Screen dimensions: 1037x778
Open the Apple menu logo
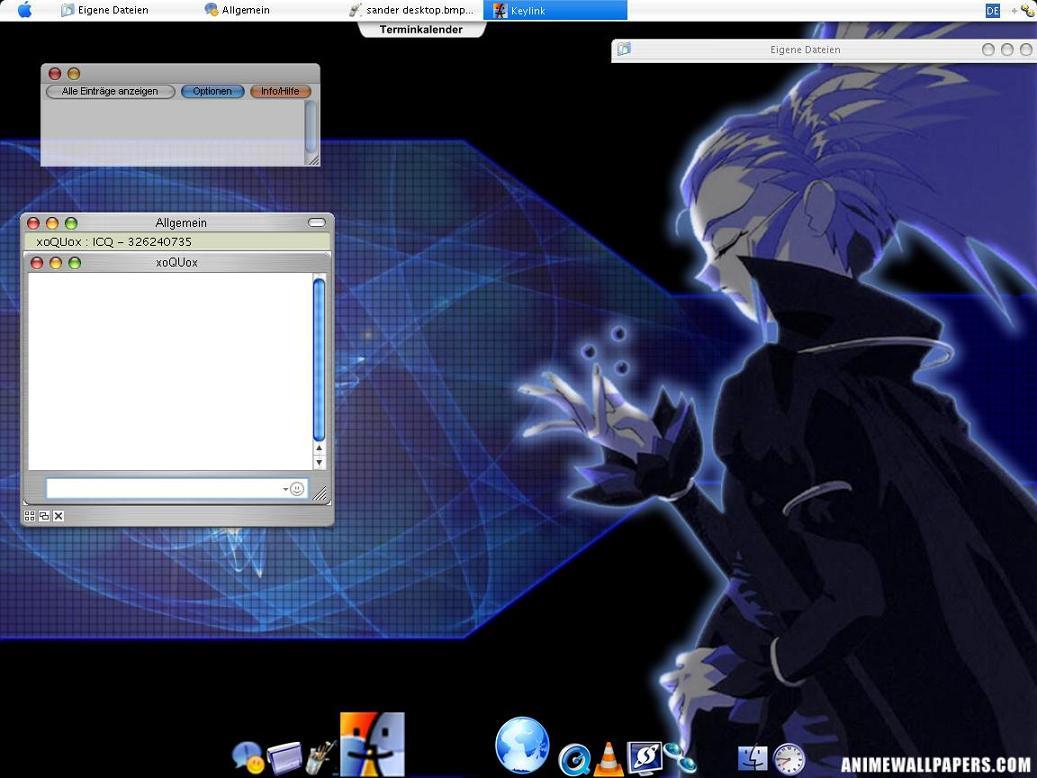[x=24, y=10]
